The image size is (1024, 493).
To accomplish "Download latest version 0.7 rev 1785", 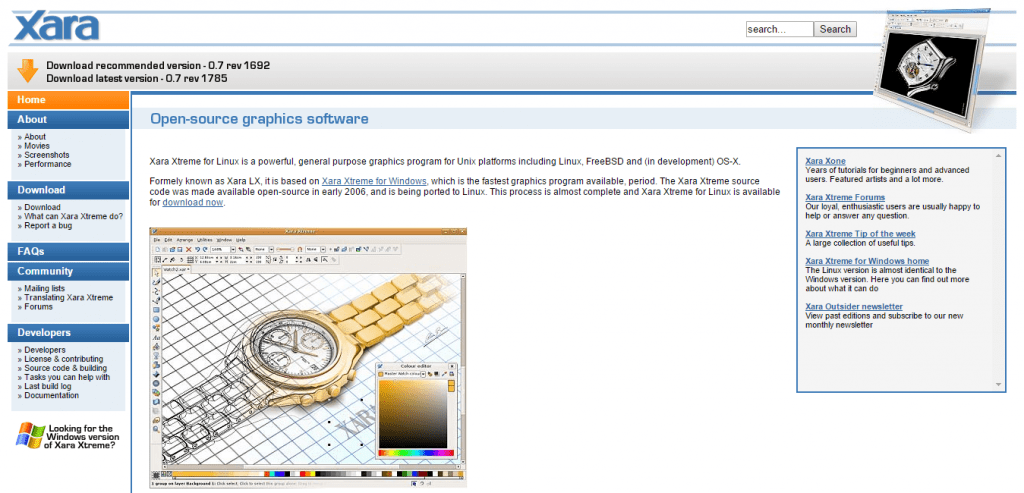I will [x=136, y=78].
